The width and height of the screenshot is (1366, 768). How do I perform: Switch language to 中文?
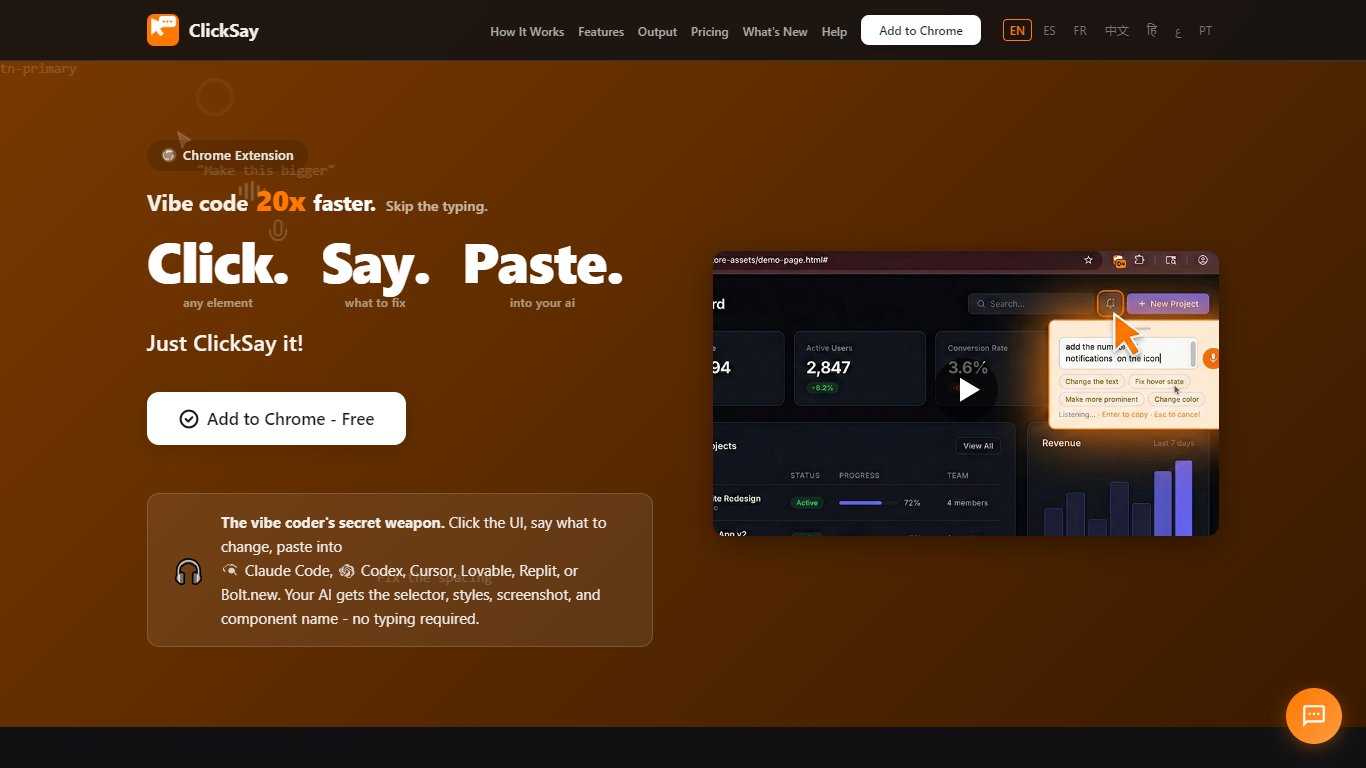1117,31
